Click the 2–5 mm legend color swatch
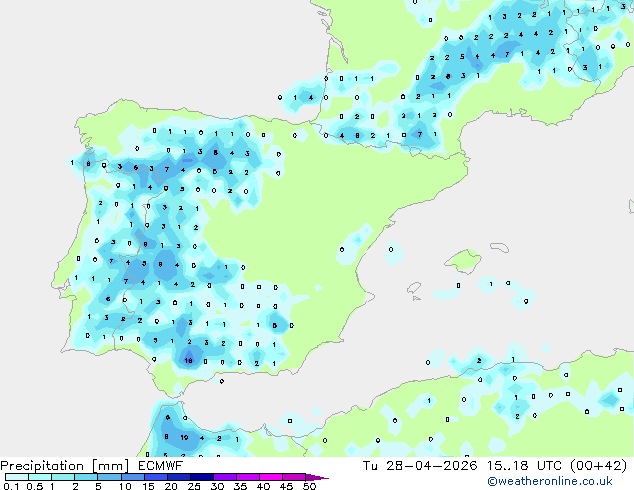634x490 pixels. pos(86,477)
